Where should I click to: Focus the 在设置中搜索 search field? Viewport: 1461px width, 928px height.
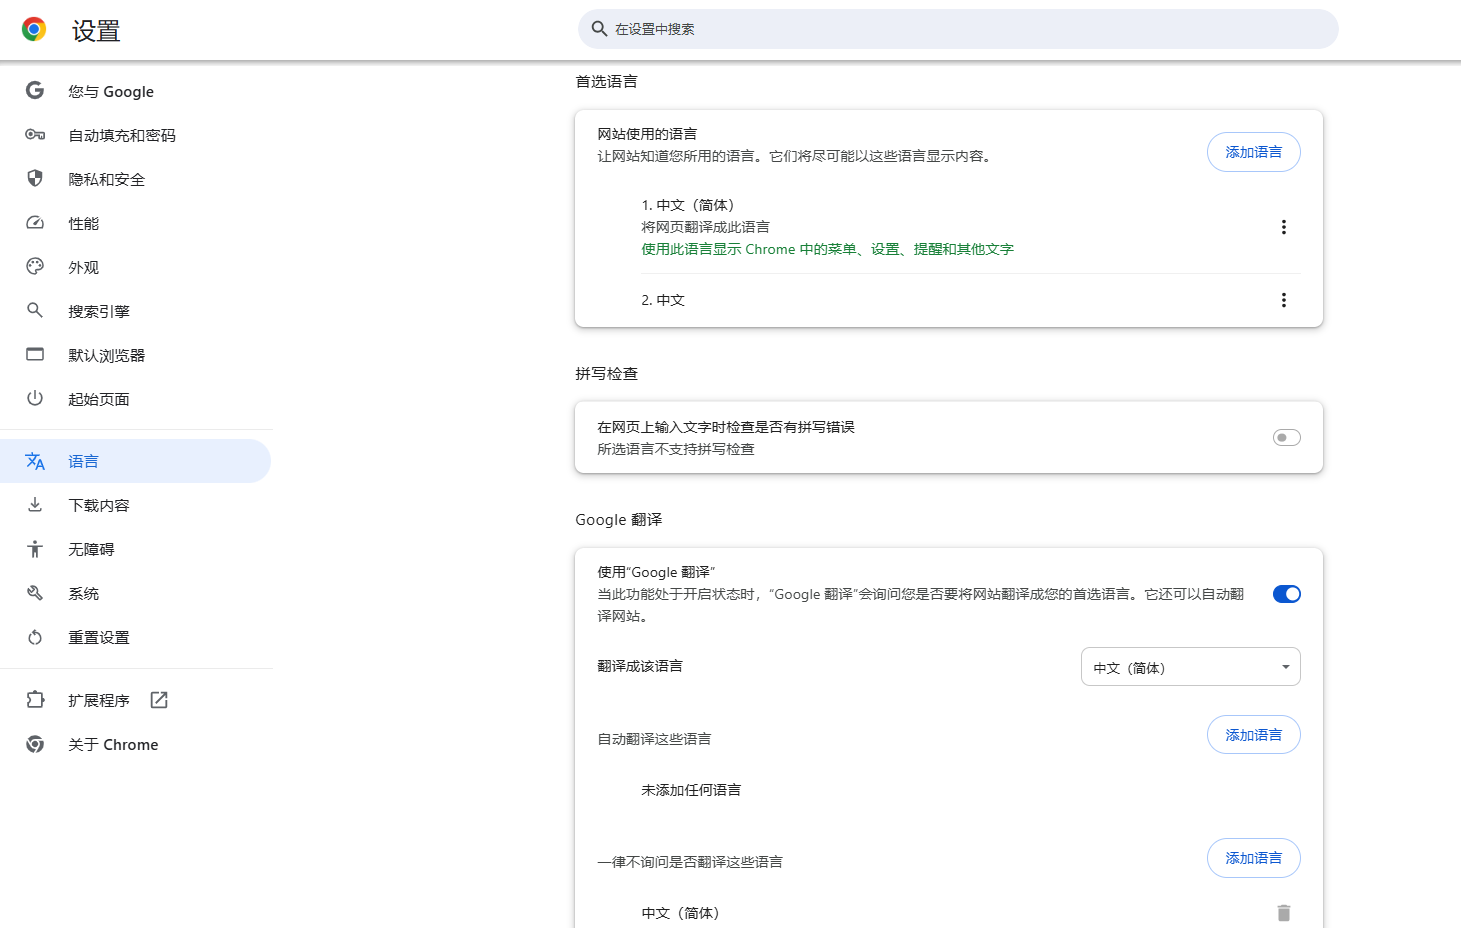[x=958, y=29]
